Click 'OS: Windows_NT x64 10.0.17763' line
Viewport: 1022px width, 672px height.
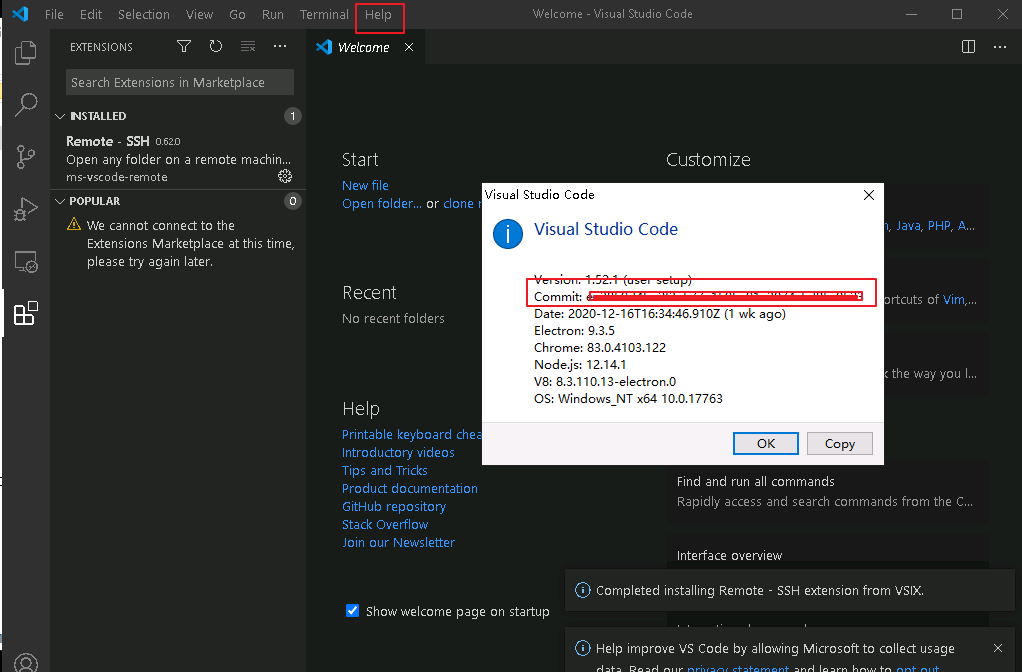click(x=628, y=398)
